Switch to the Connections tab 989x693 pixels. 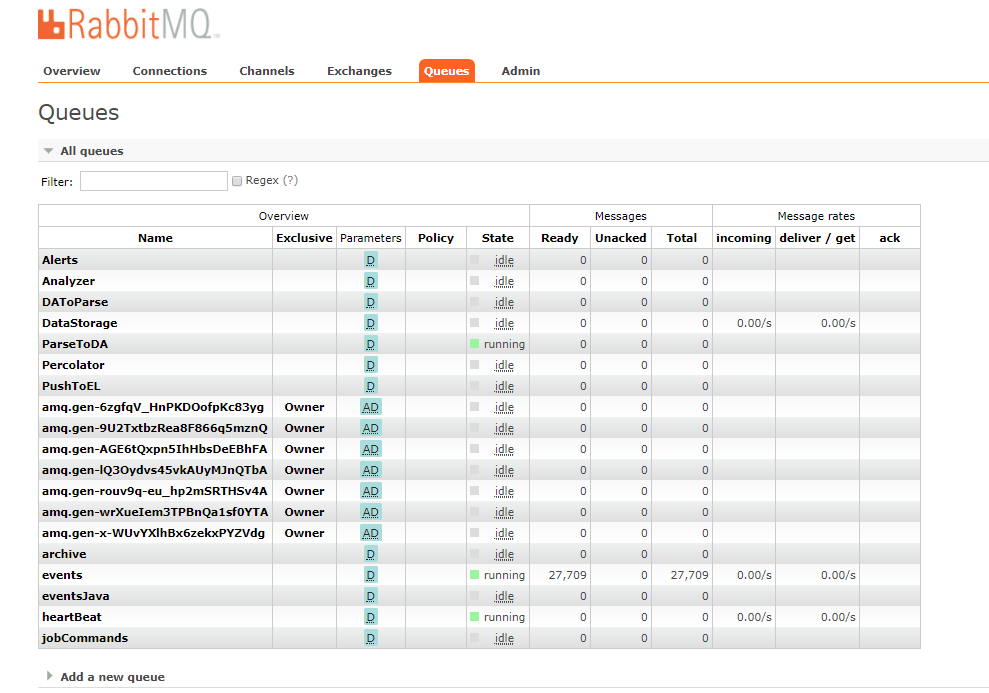click(170, 71)
